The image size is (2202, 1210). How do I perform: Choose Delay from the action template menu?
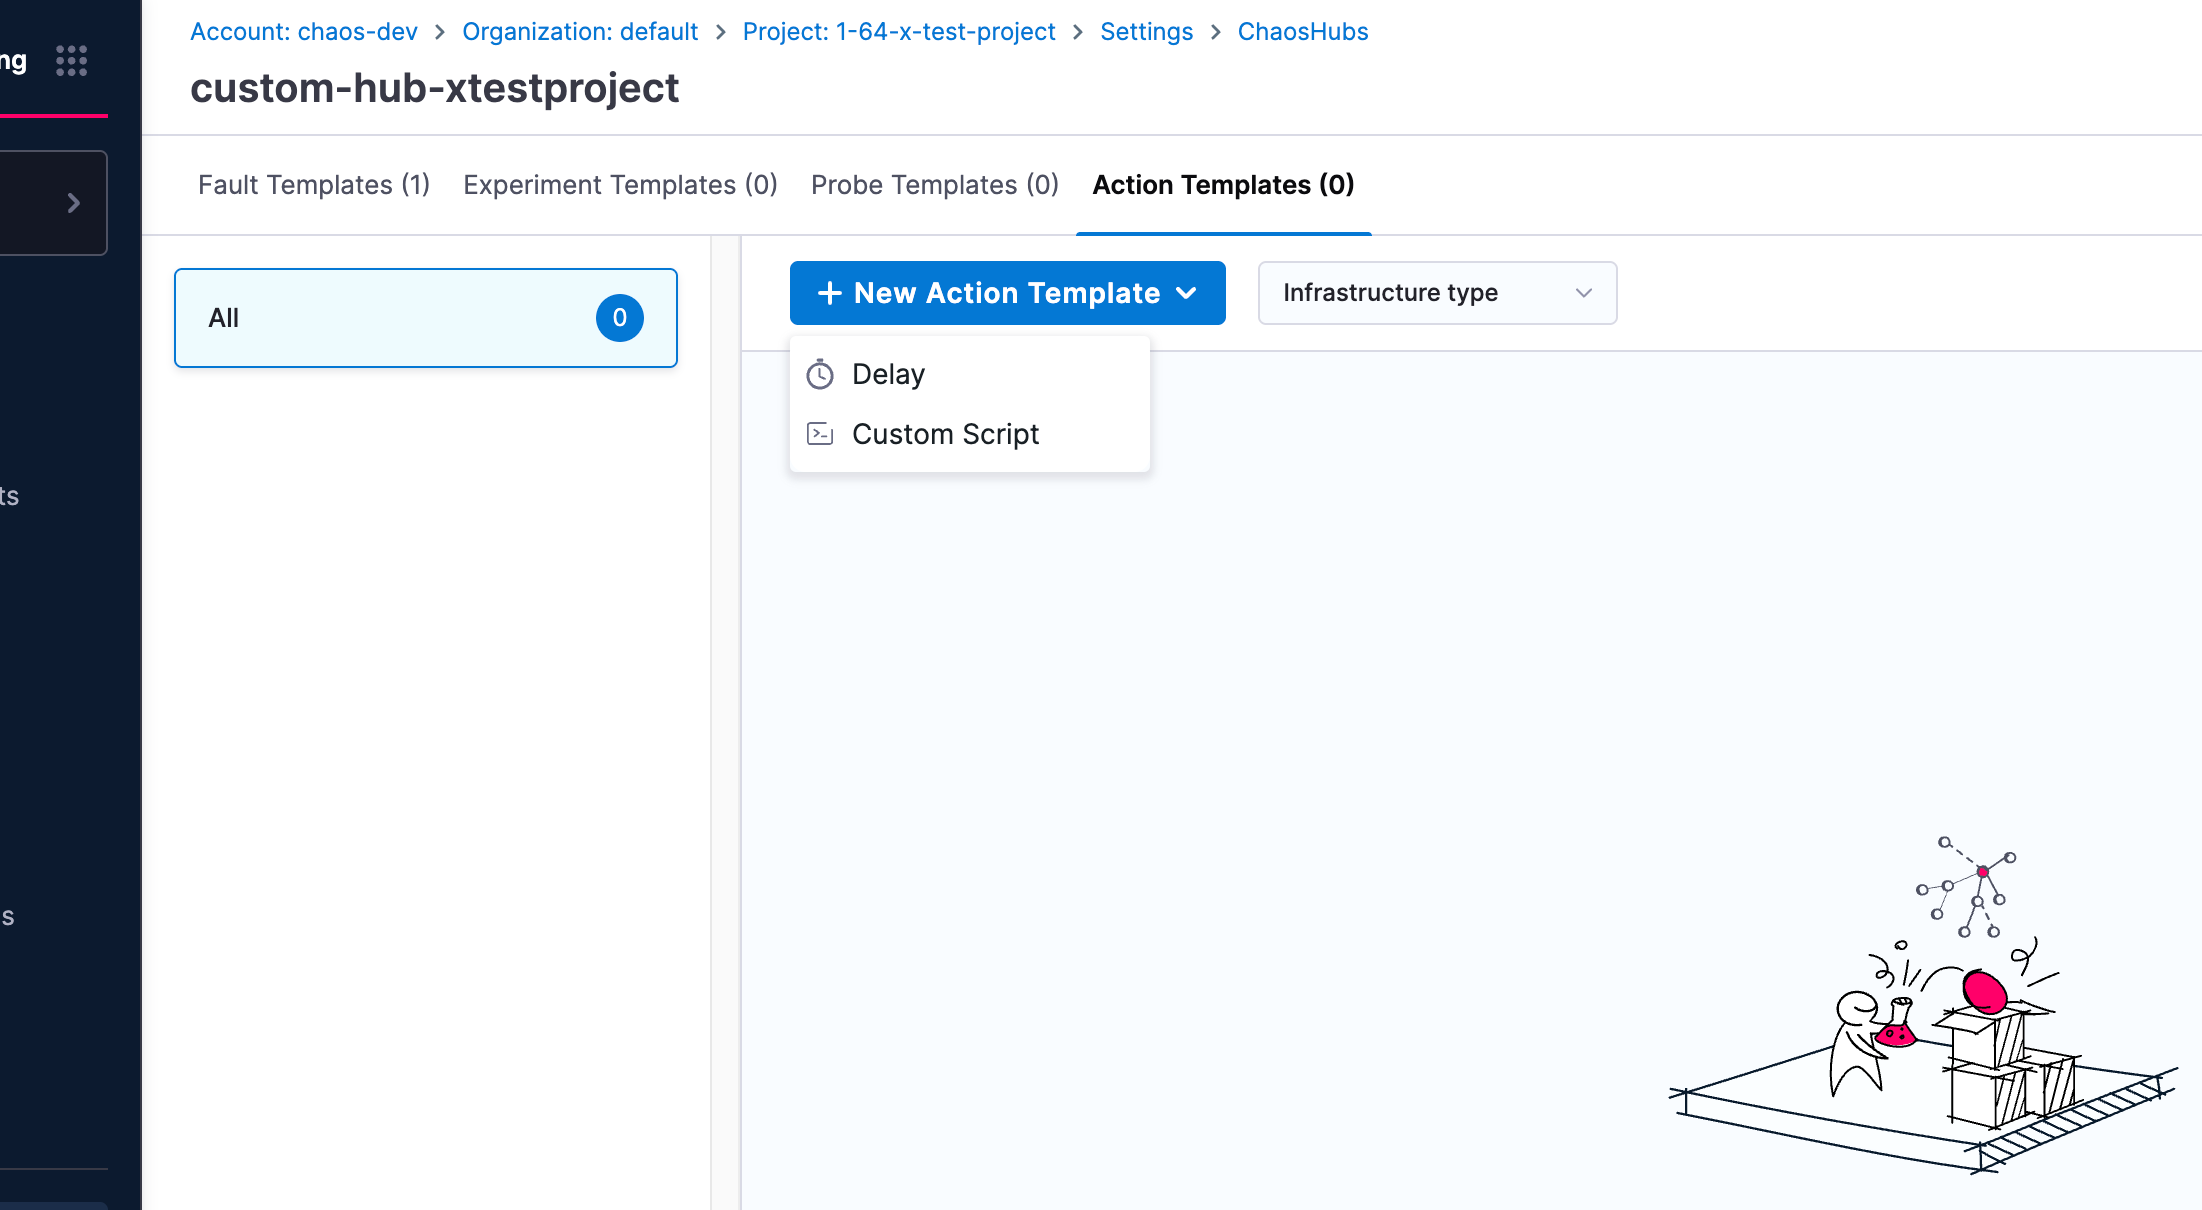888,373
